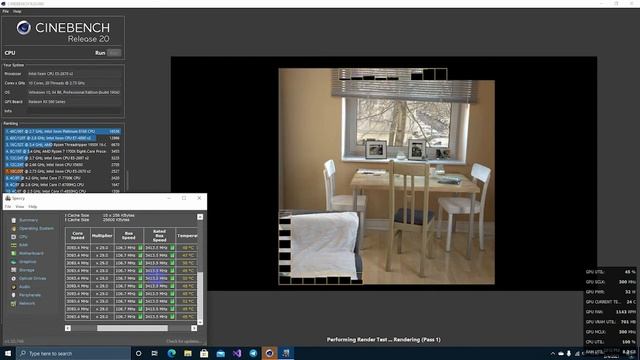
Task: Select highlighted ranking row Xeon E5-2670 v2
Action: click(x=63, y=171)
